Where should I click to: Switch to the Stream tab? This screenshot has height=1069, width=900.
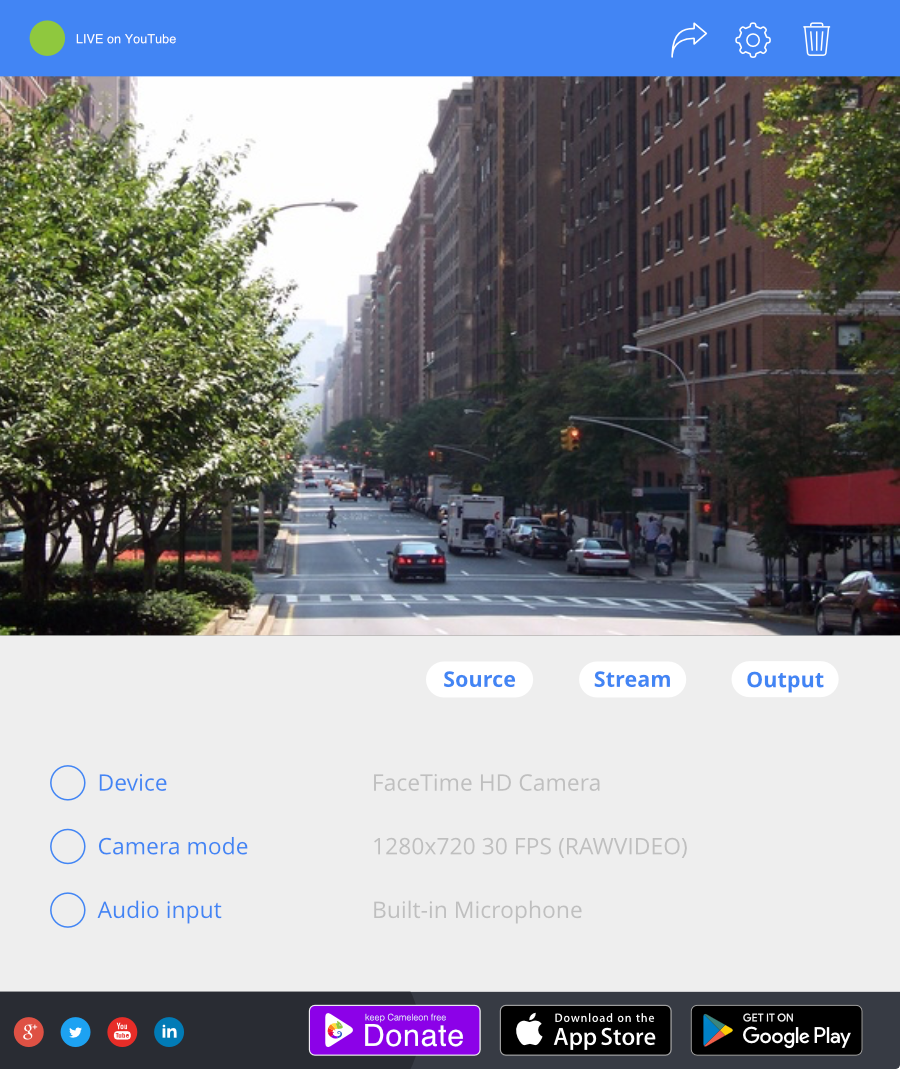[632, 679]
